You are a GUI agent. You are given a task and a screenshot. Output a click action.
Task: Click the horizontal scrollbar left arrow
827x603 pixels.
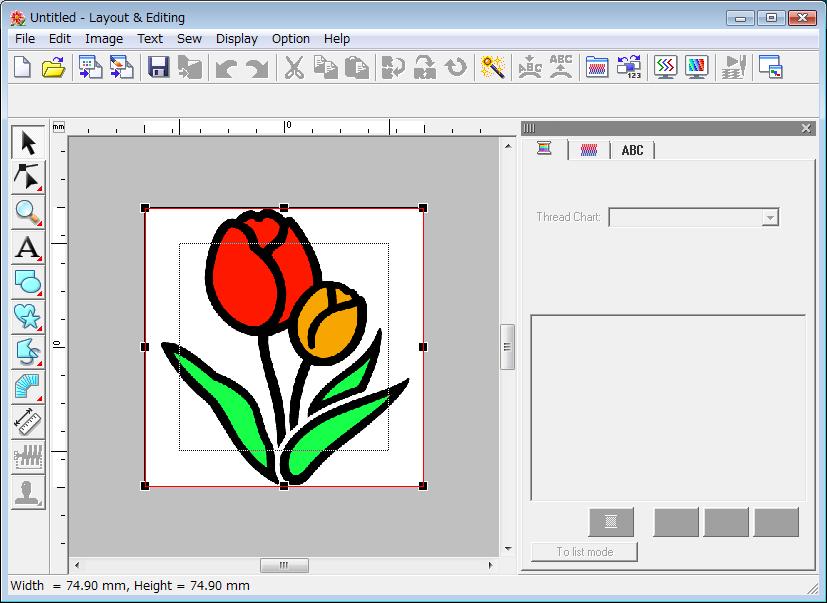coord(77,565)
